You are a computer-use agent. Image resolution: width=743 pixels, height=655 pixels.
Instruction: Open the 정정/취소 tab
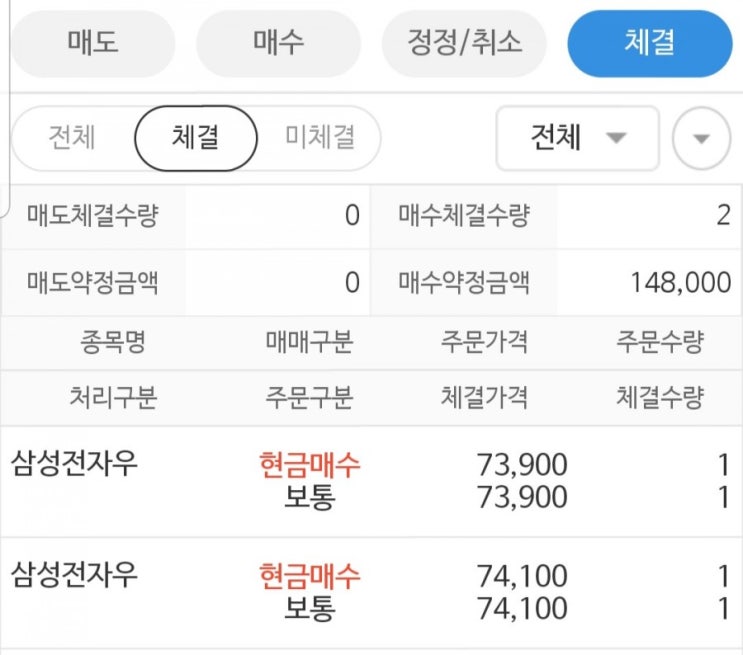[x=464, y=43]
